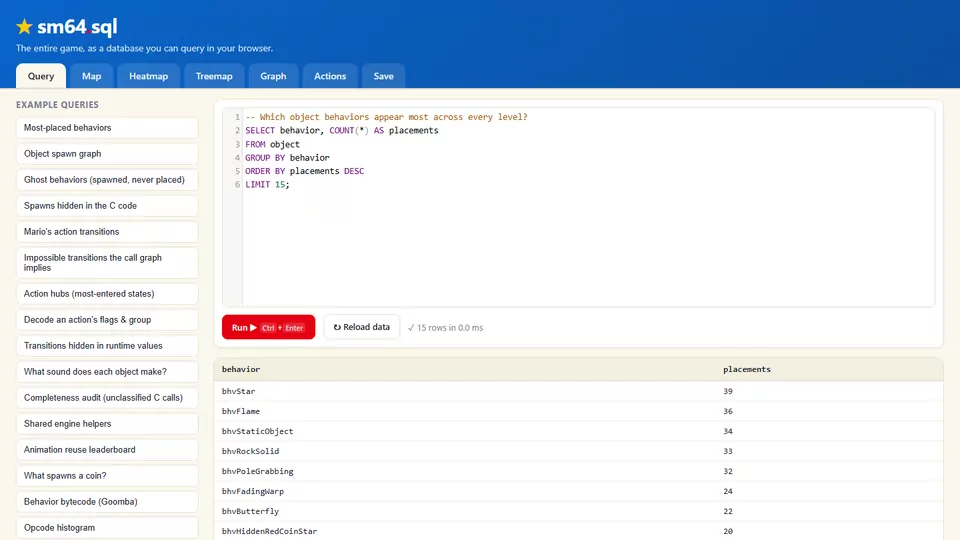Click the Reload data button

361,327
